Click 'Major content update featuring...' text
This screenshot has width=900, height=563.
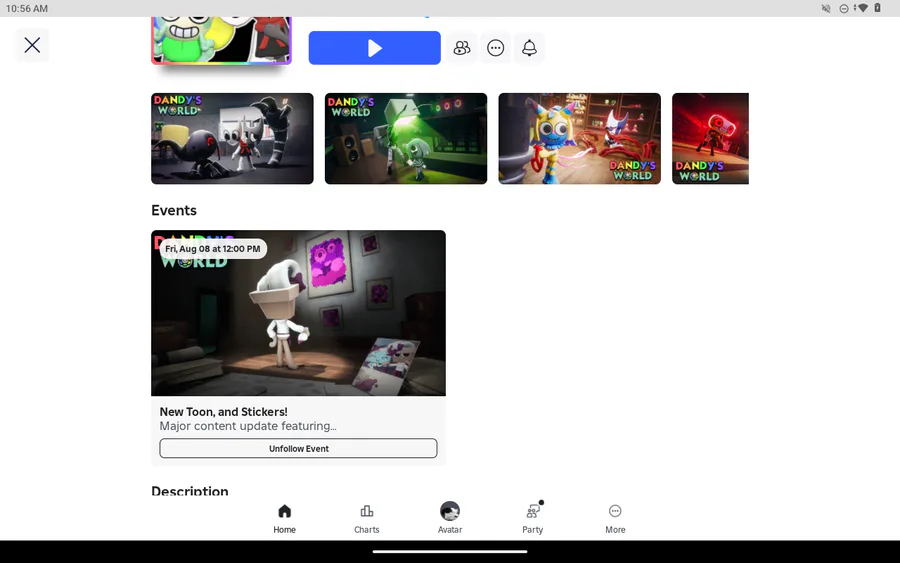[x=248, y=426]
